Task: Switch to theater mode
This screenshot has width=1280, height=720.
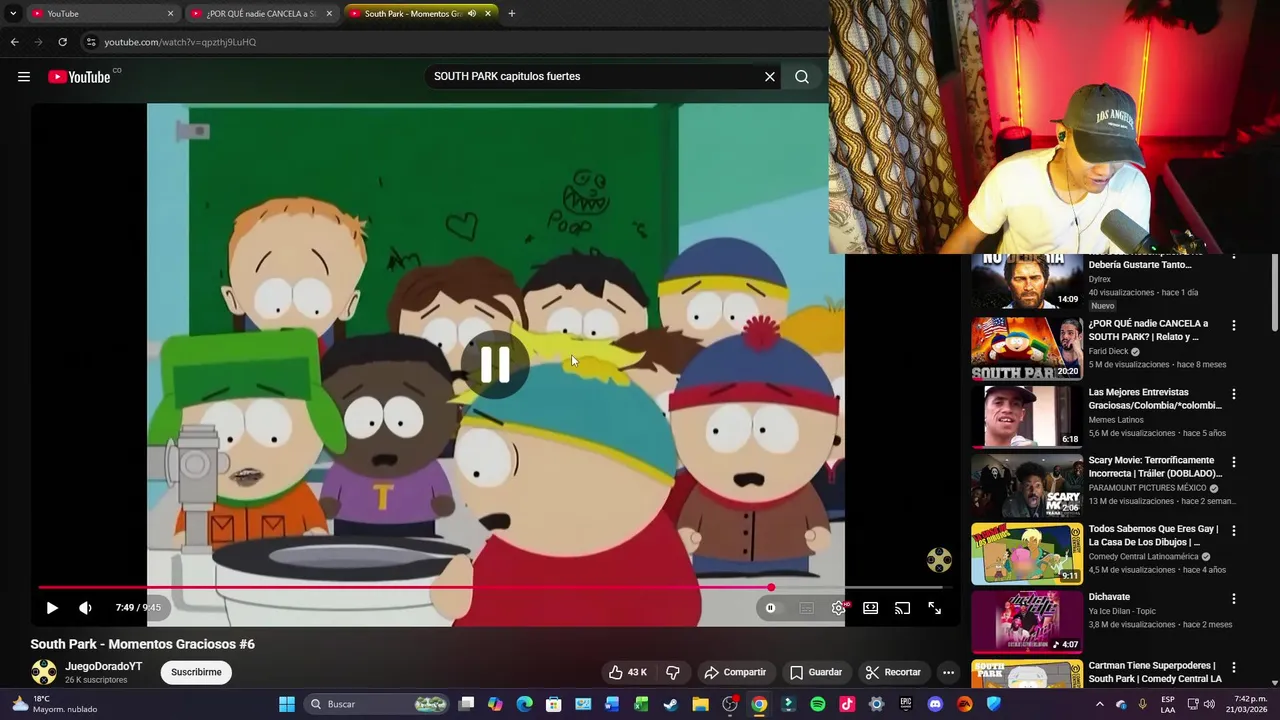Action: pos(871,608)
